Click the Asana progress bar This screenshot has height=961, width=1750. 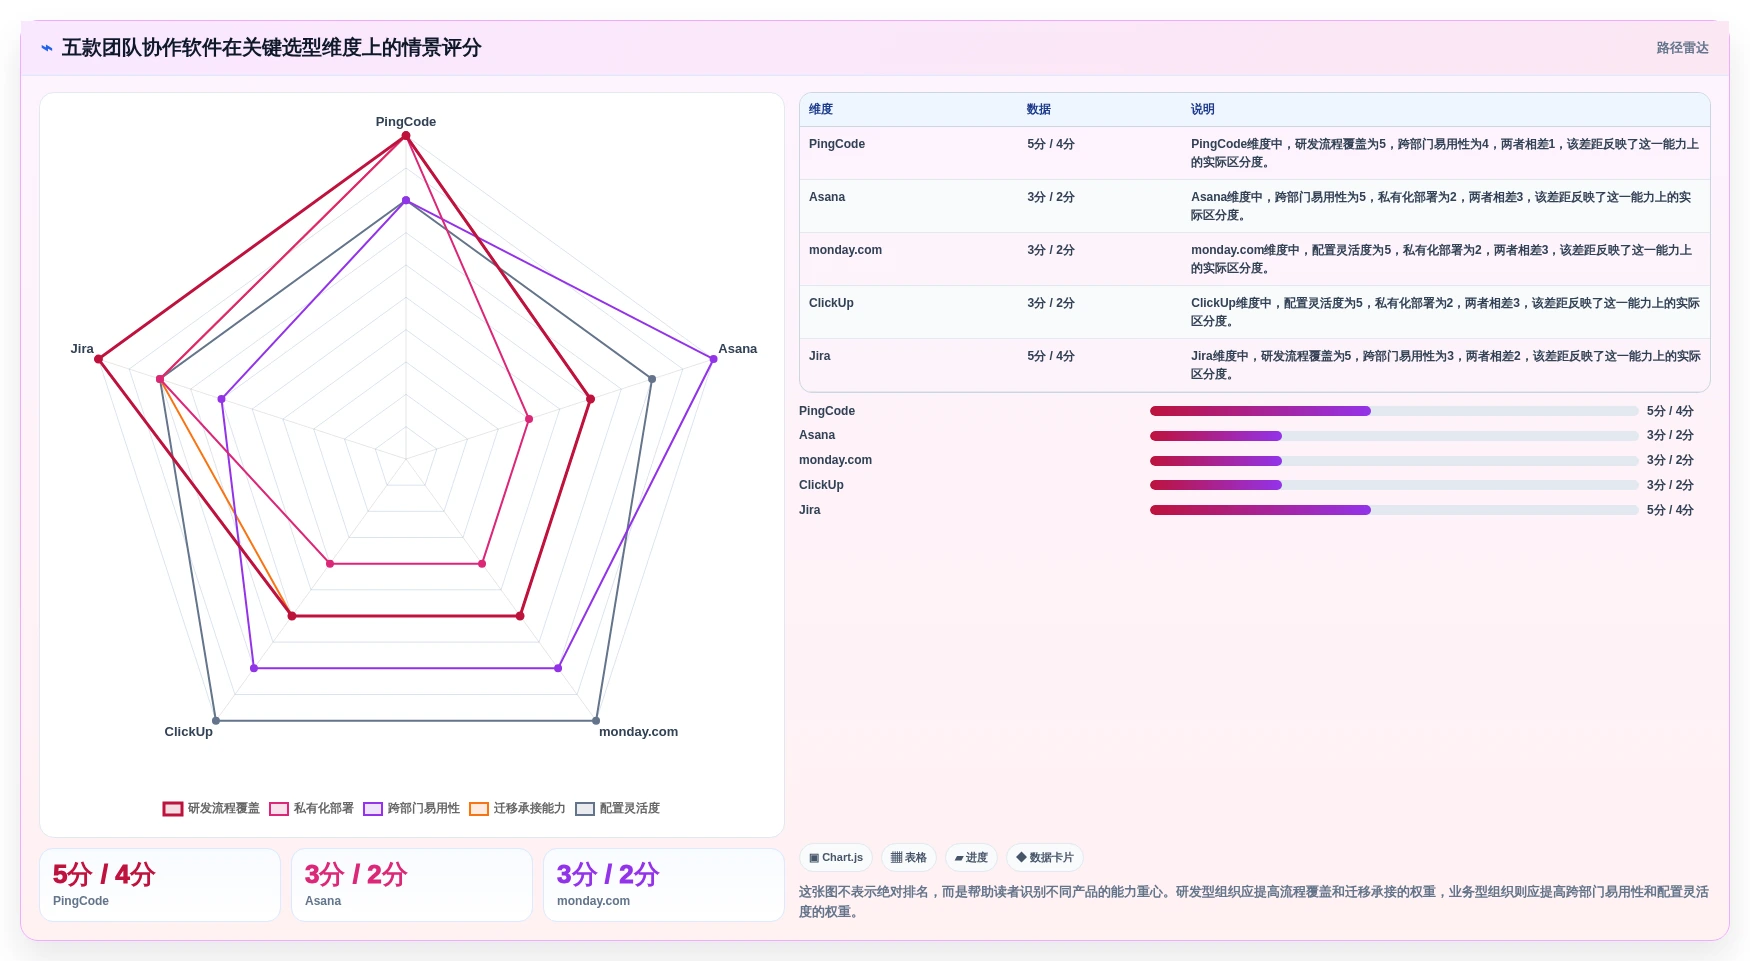1394,436
